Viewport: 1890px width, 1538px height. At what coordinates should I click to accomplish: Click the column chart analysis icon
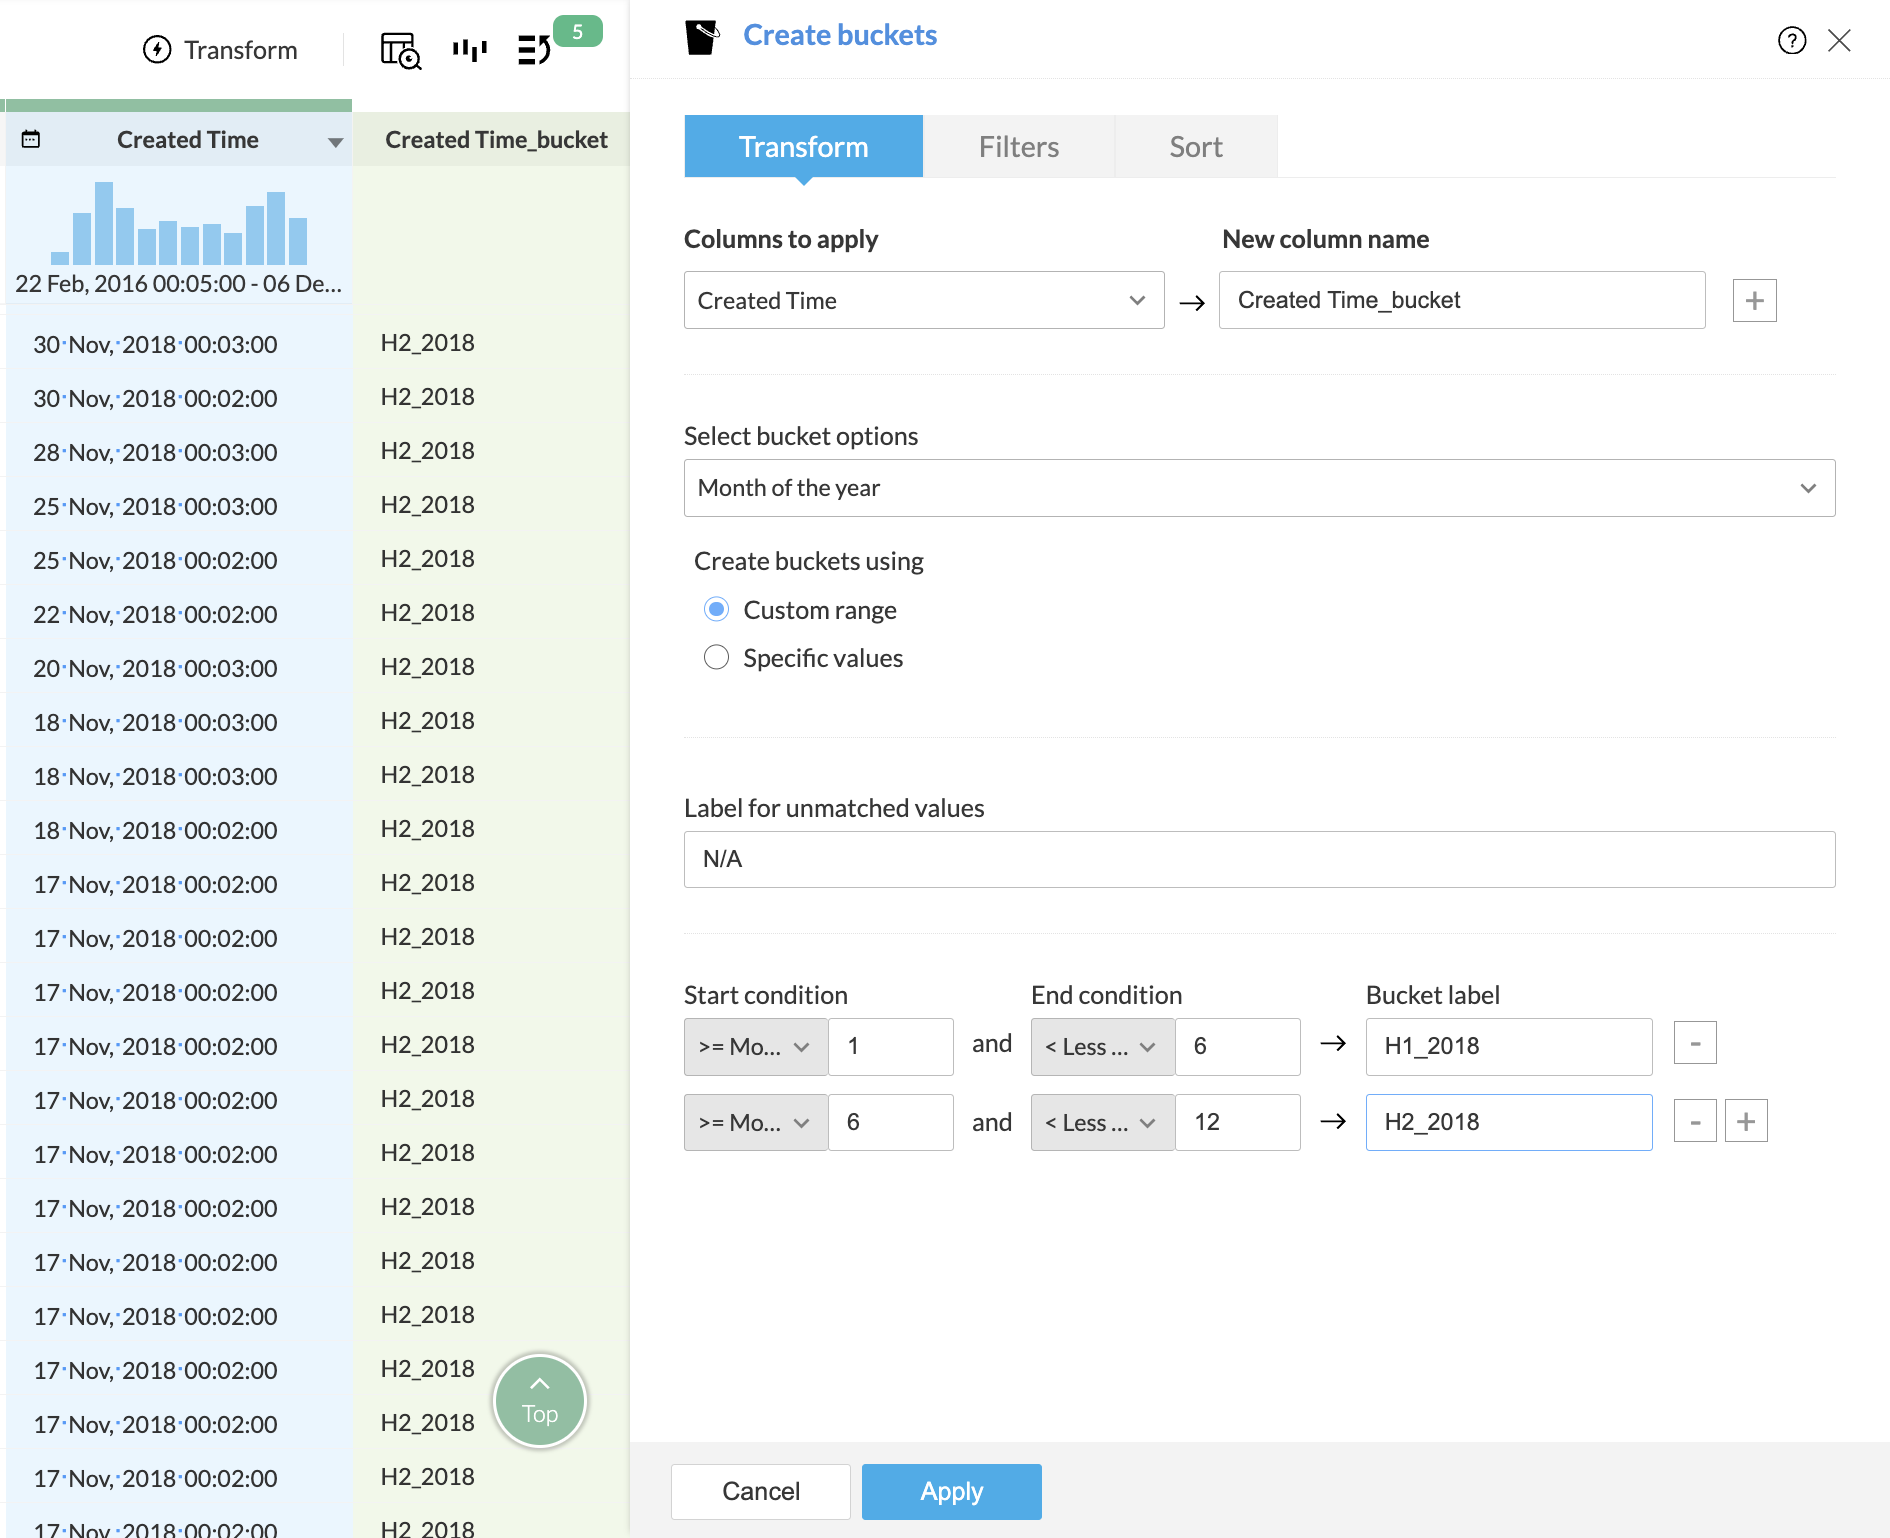coord(469,50)
